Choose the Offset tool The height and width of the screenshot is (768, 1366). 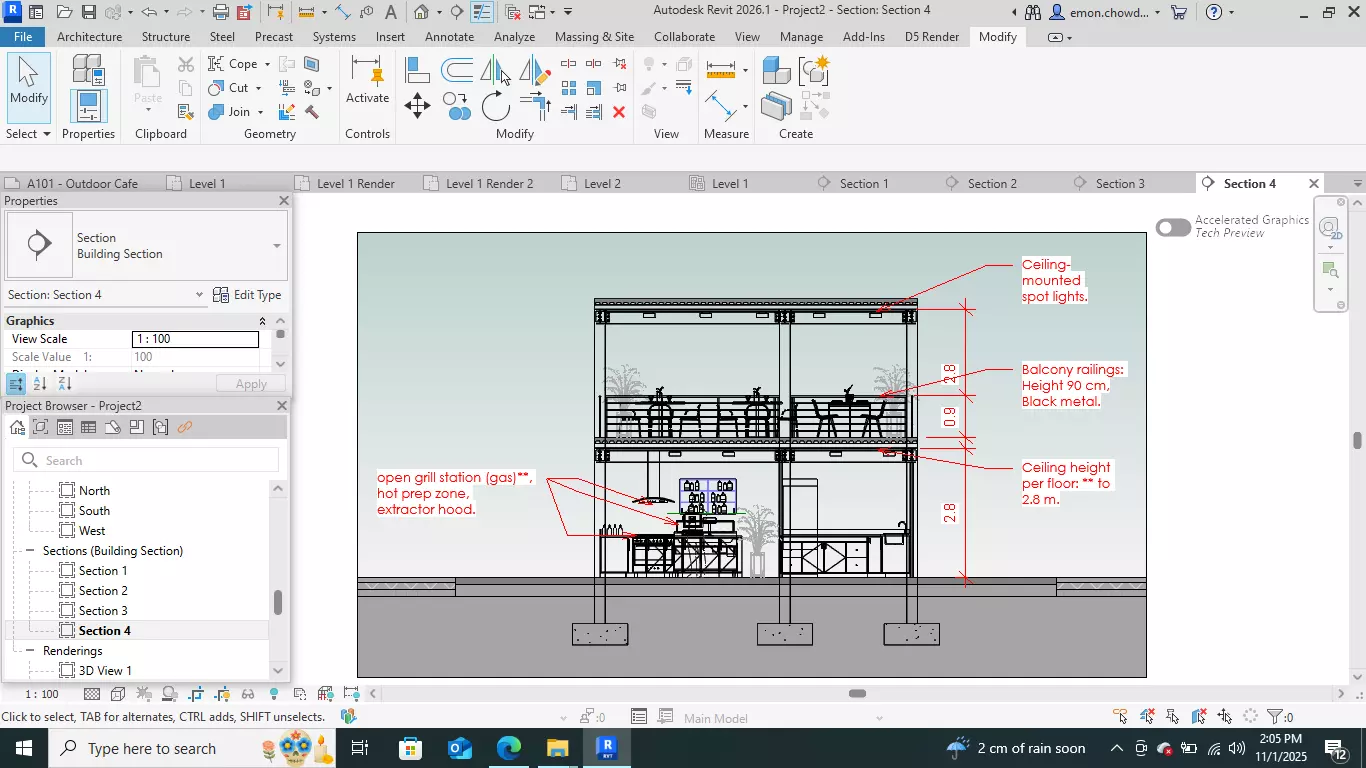(457, 70)
